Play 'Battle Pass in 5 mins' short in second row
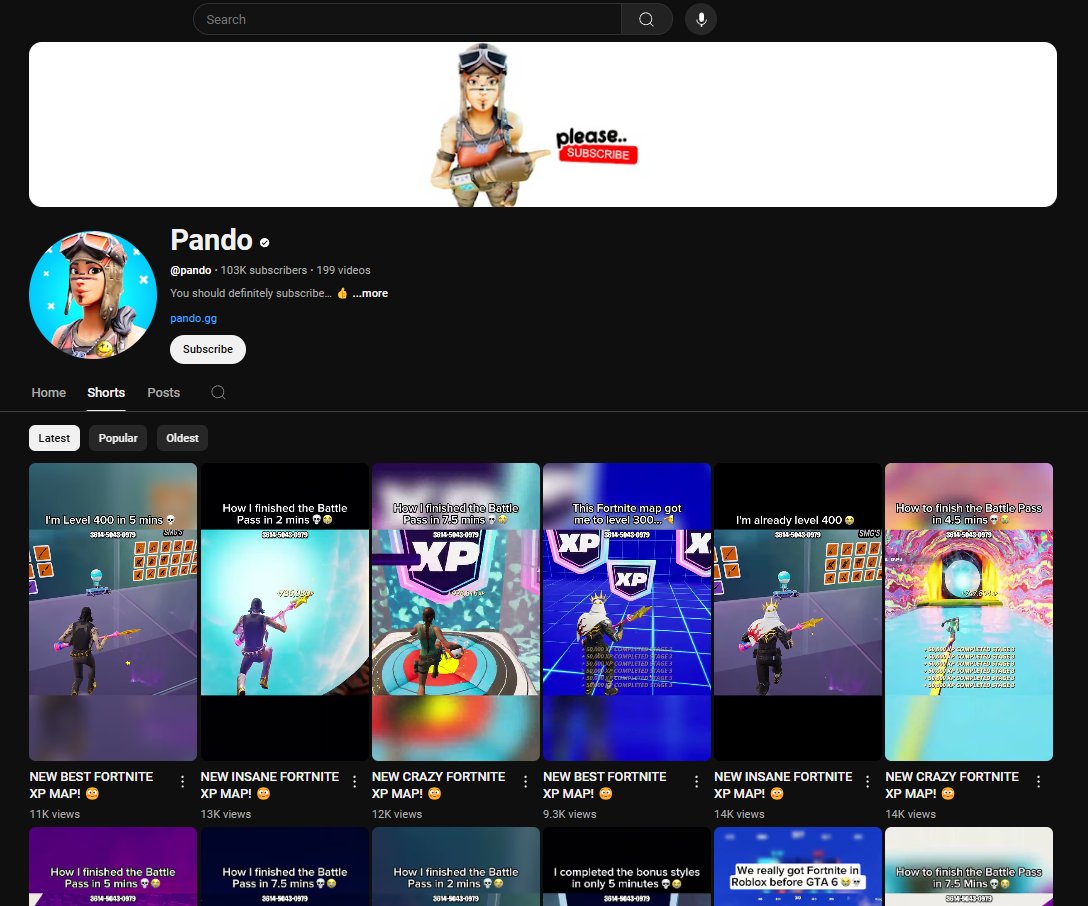This screenshot has width=1088, height=906. (113, 866)
